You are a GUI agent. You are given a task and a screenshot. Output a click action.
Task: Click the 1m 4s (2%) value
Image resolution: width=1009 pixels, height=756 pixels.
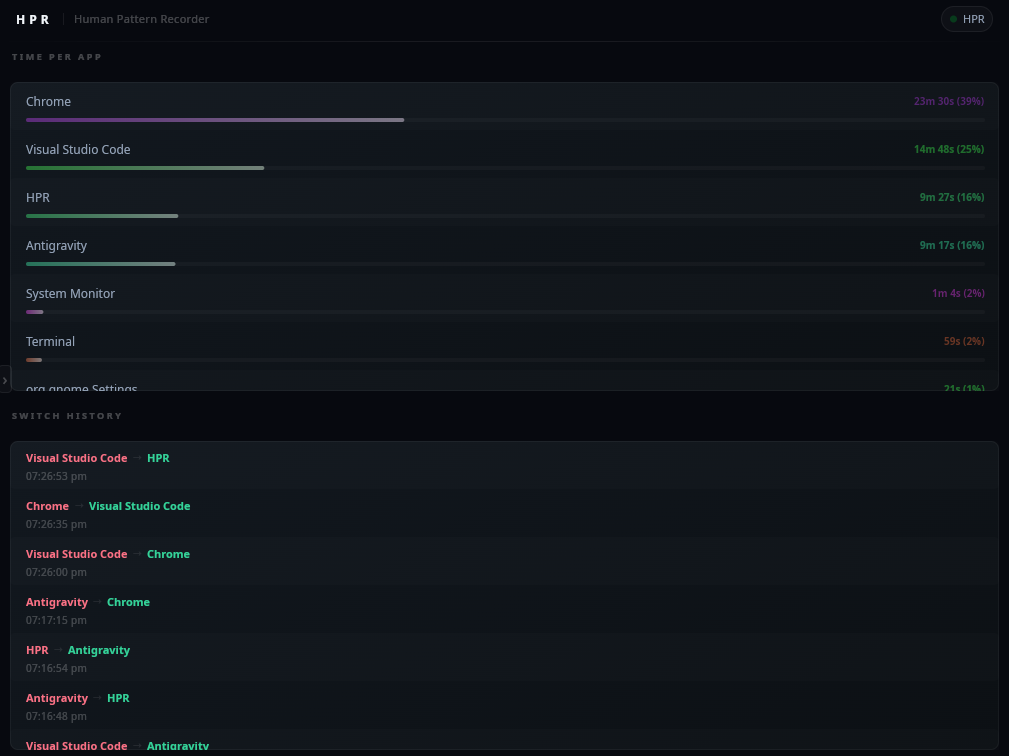[x=958, y=293]
